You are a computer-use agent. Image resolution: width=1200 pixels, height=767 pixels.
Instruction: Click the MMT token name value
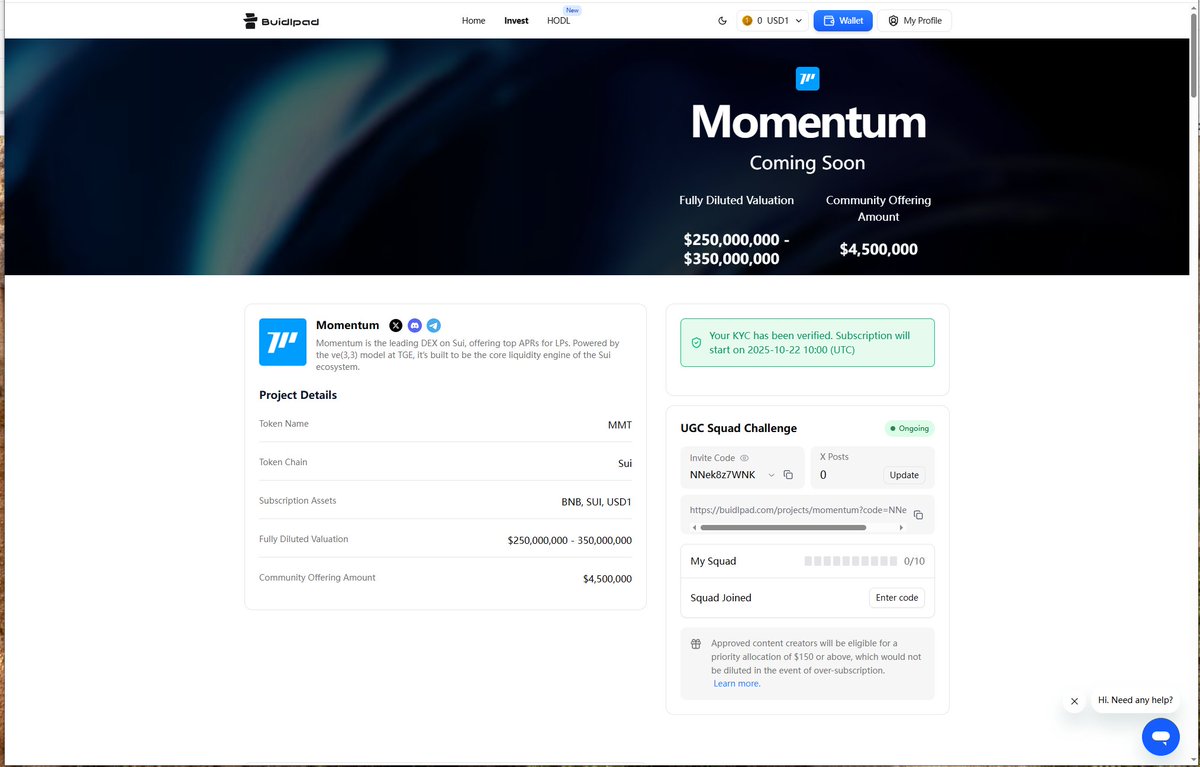point(620,425)
